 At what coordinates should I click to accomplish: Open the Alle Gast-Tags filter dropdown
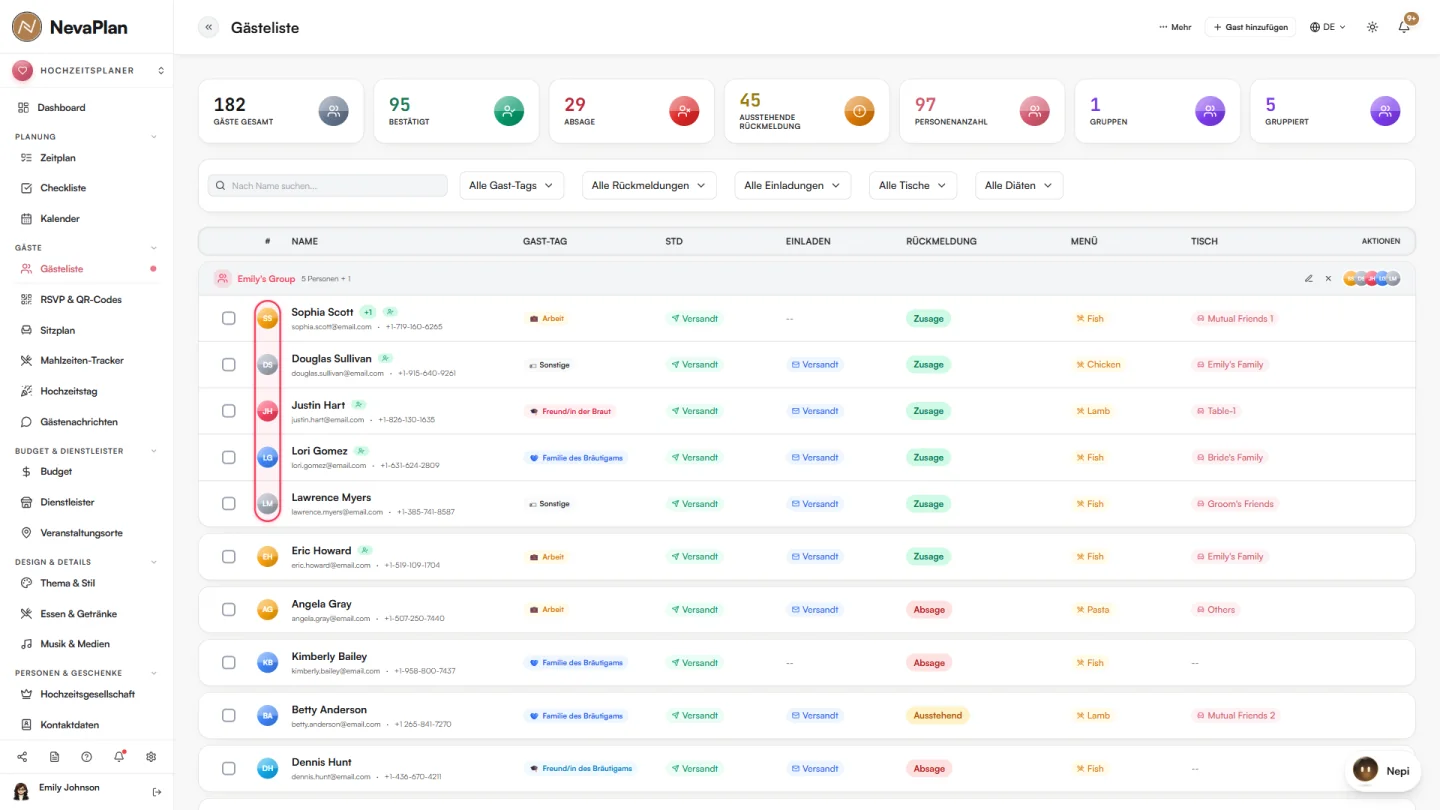[x=512, y=185]
